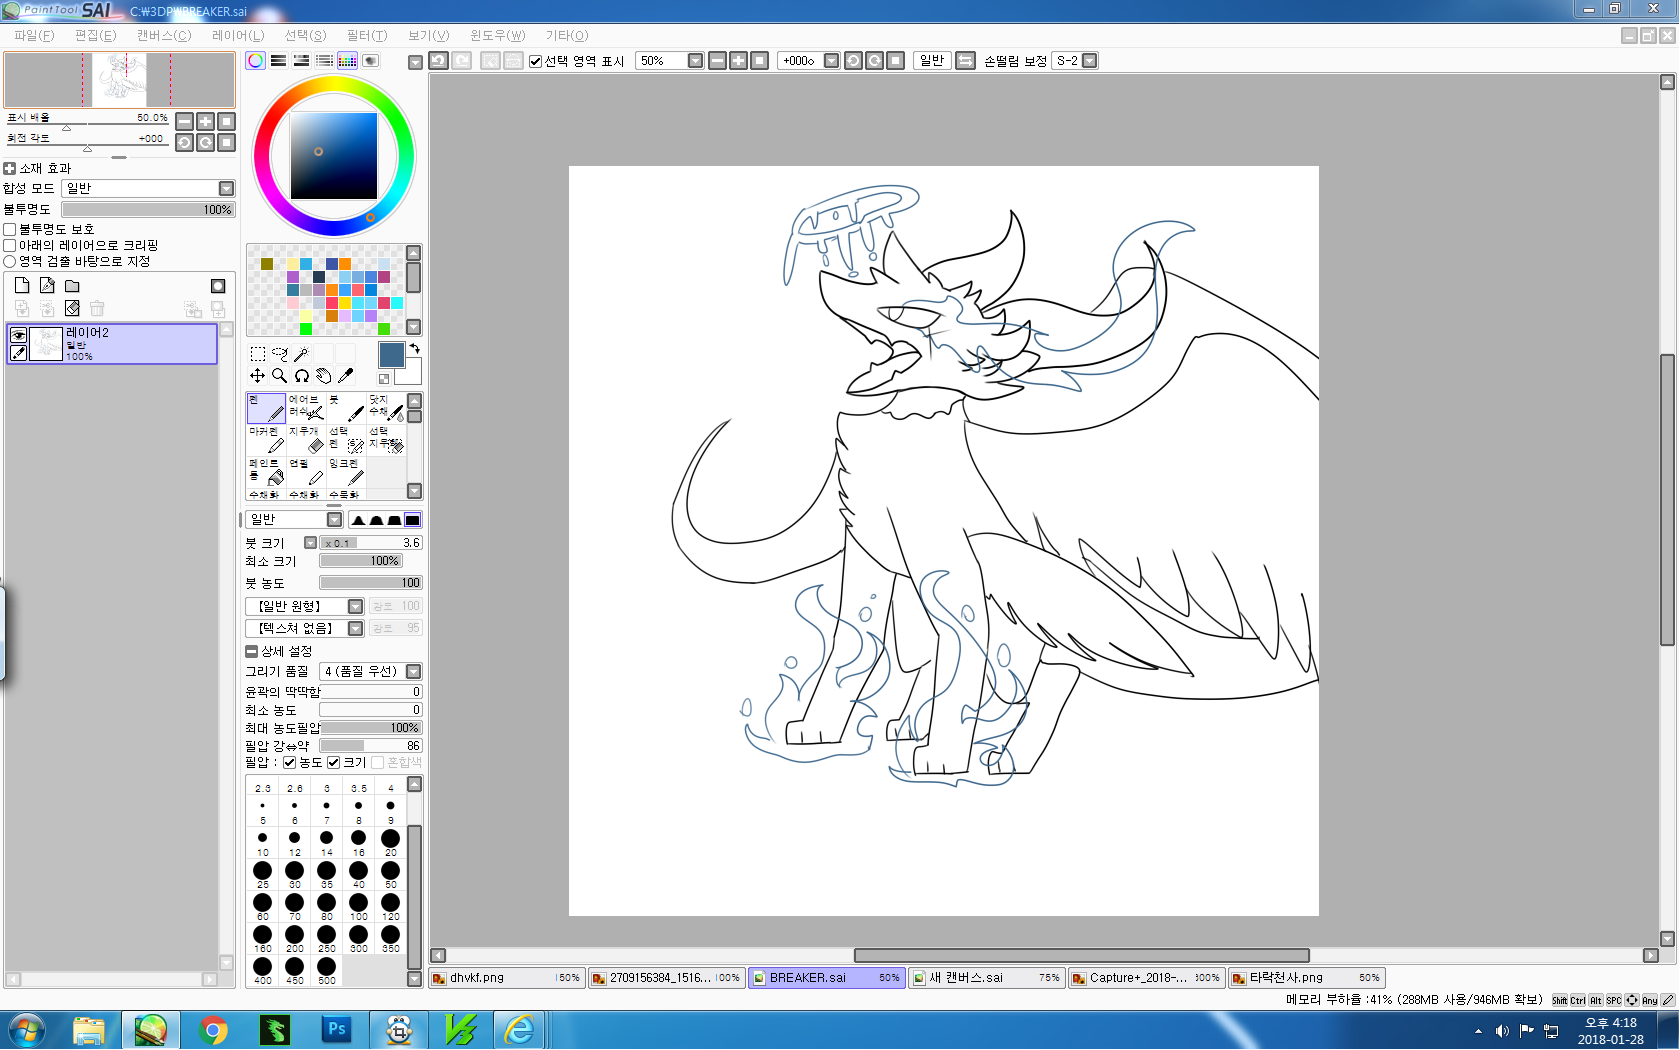
Task: Open the 캔버스 menu
Action: click(164, 36)
